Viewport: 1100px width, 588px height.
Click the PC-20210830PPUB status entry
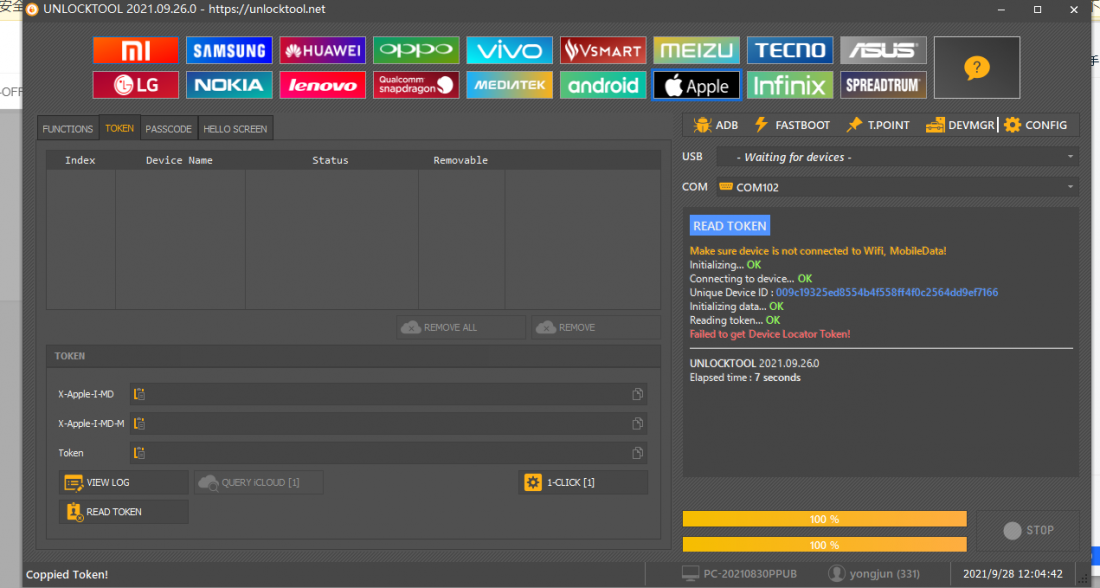(x=739, y=573)
